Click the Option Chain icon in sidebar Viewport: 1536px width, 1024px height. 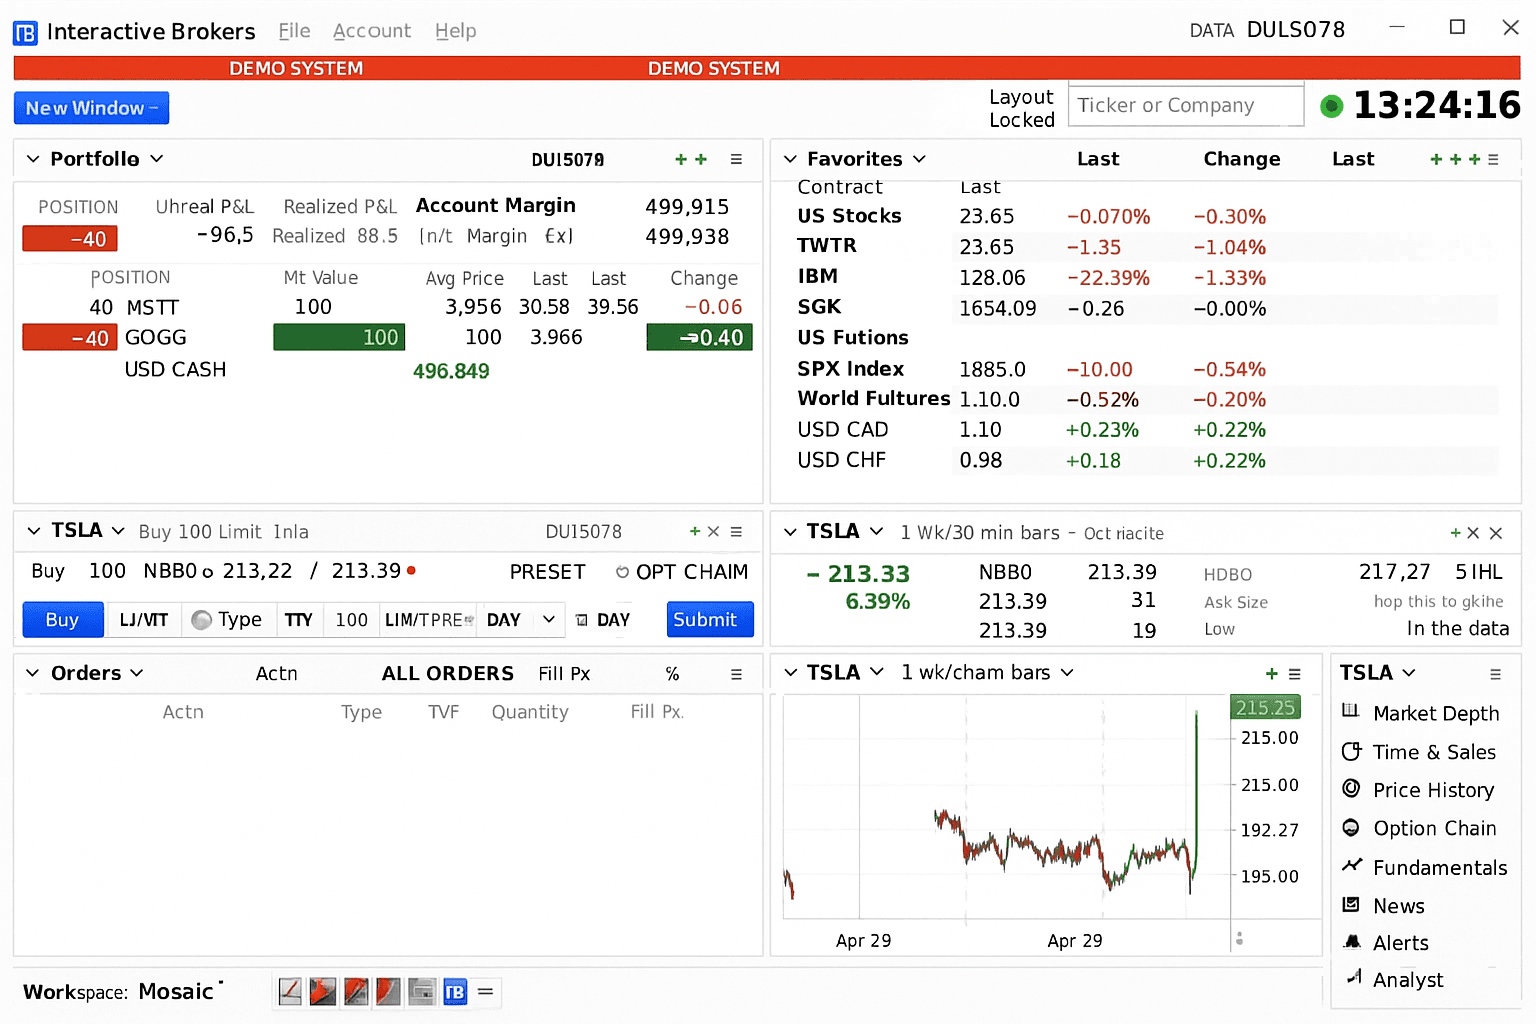[1351, 827]
